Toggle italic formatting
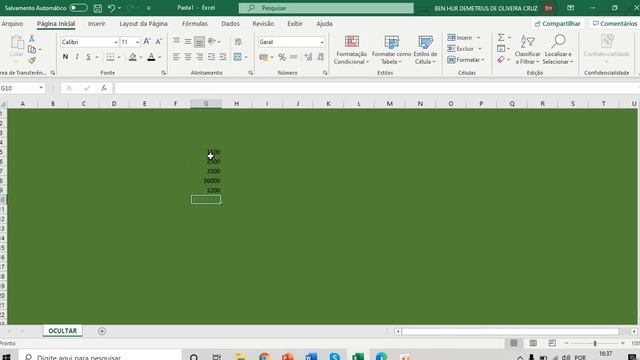640x360 pixels. (x=77, y=57)
